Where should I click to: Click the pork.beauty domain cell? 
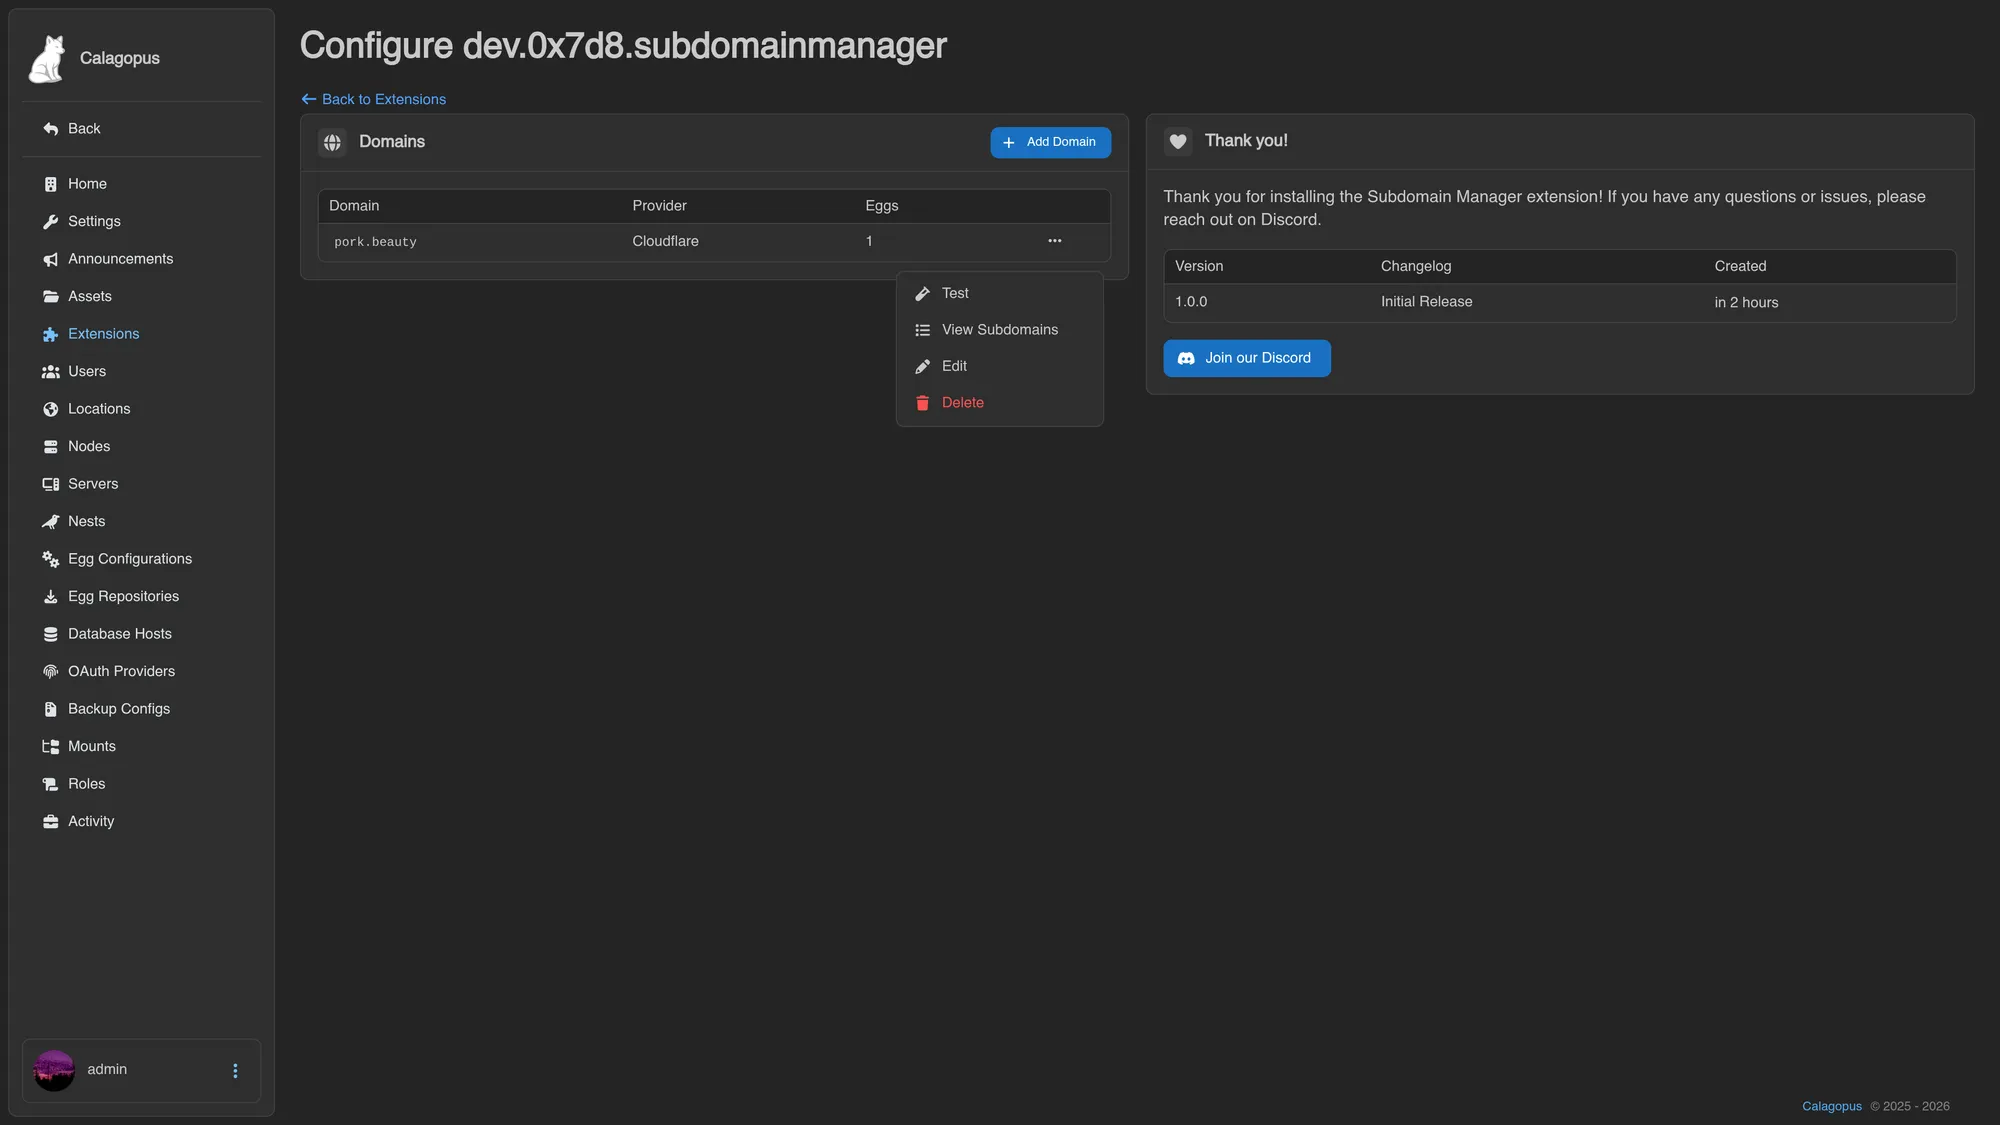point(375,242)
